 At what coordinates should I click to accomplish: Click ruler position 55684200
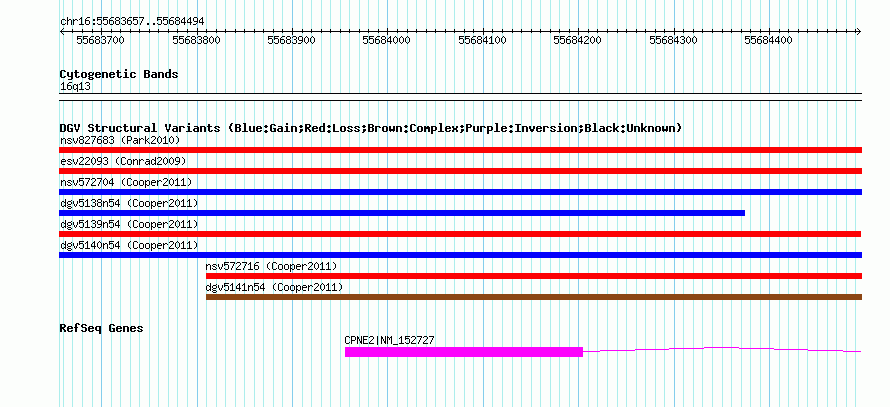point(577,40)
